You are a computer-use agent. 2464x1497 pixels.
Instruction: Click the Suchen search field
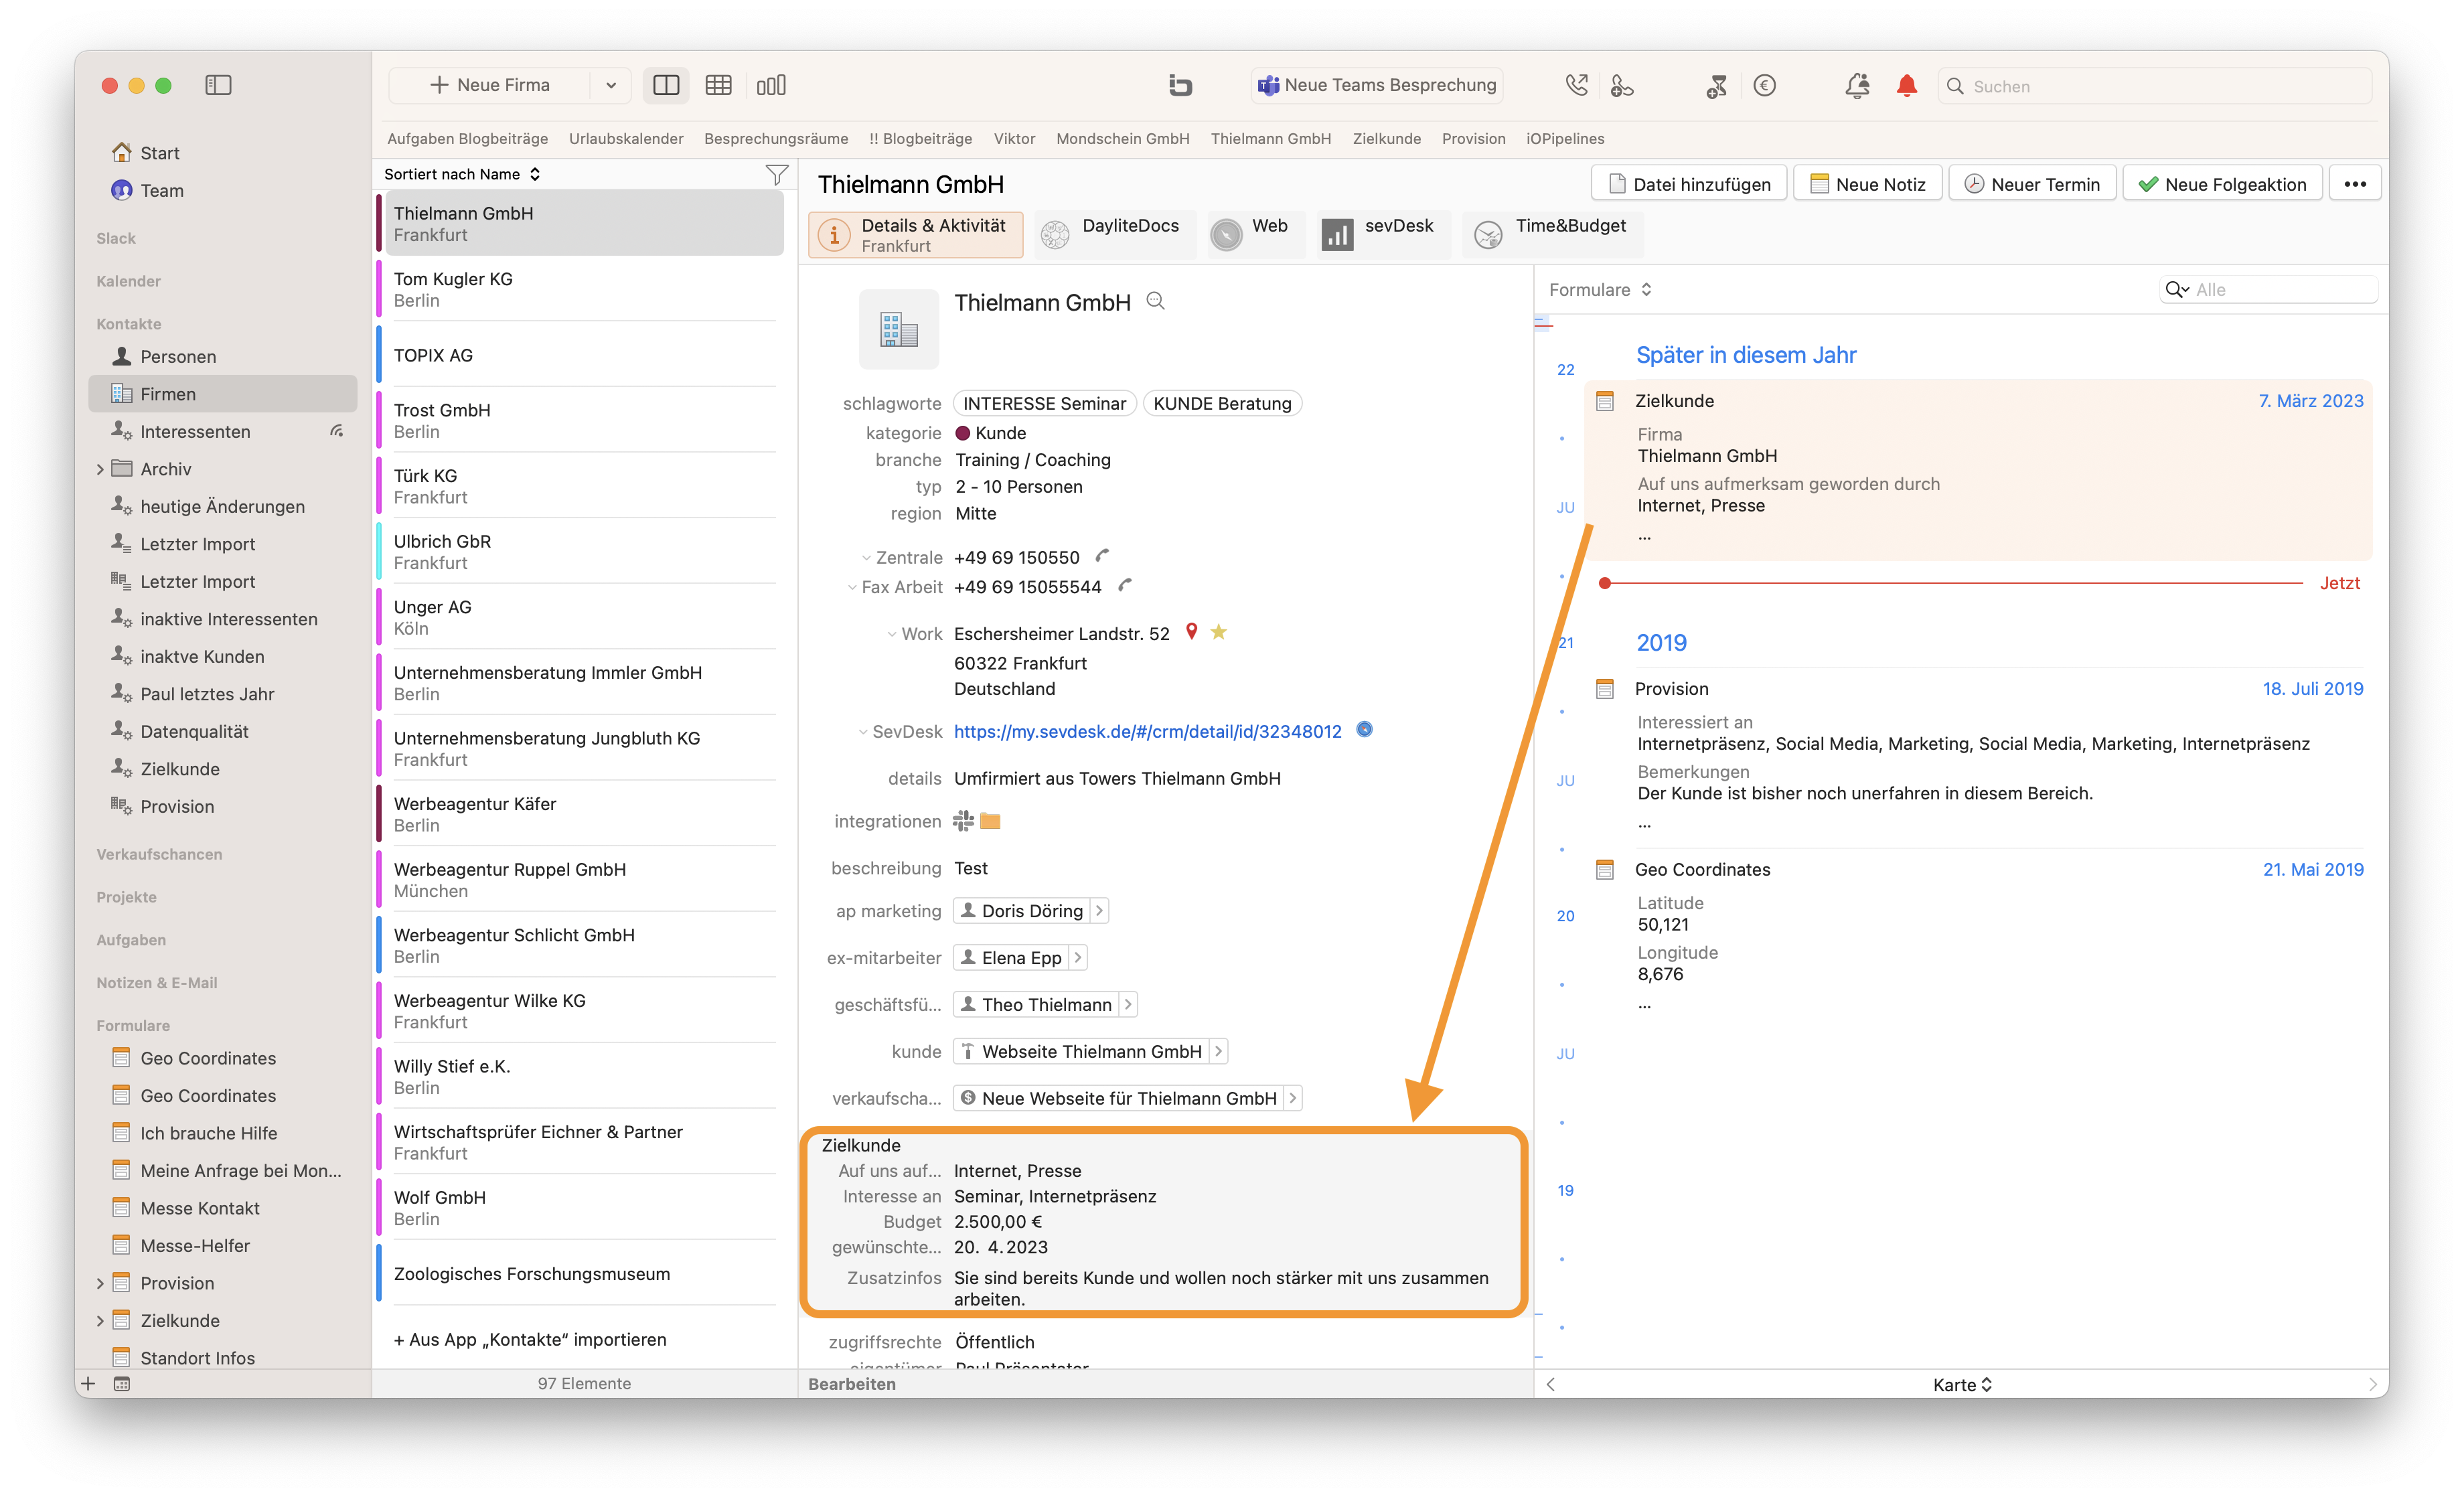click(2155, 86)
